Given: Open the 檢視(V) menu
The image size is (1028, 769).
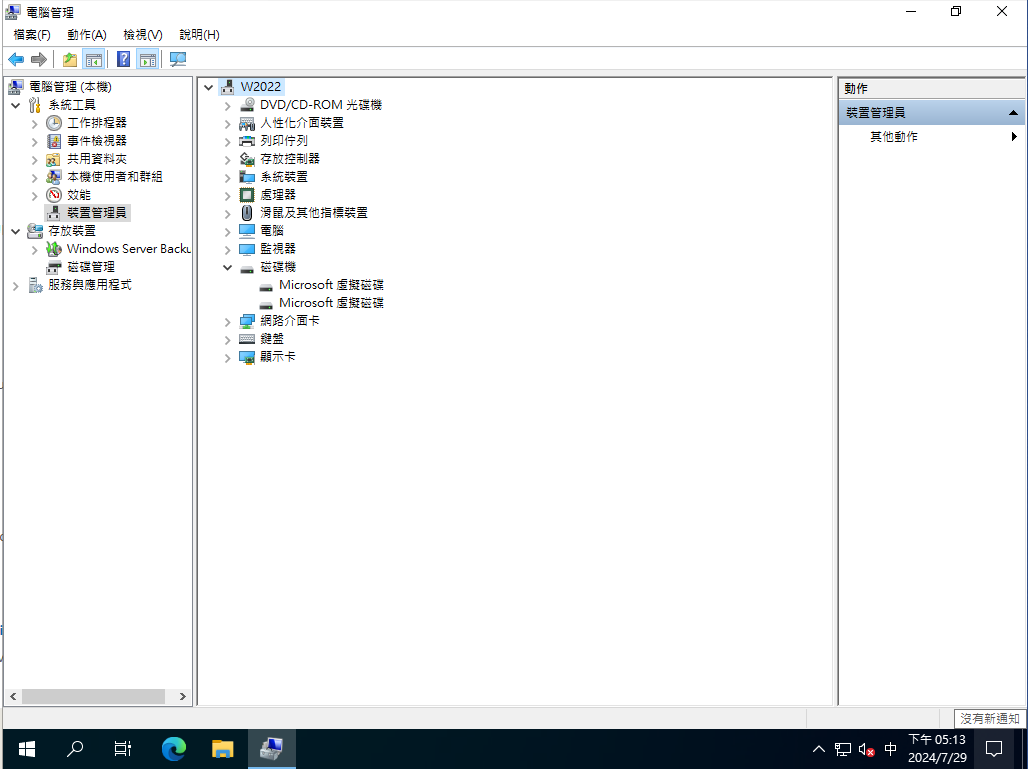Looking at the screenshot, I should pyautogui.click(x=143, y=35).
